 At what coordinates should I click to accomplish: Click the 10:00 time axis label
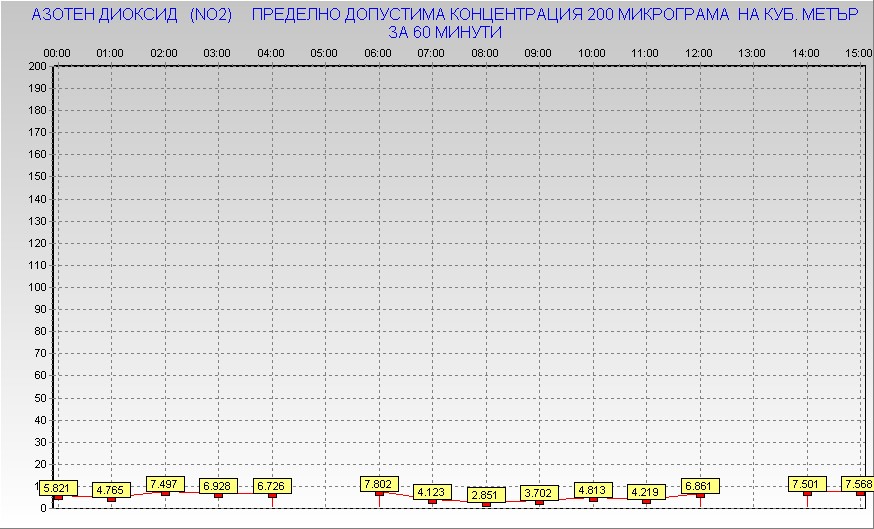pyautogui.click(x=592, y=54)
